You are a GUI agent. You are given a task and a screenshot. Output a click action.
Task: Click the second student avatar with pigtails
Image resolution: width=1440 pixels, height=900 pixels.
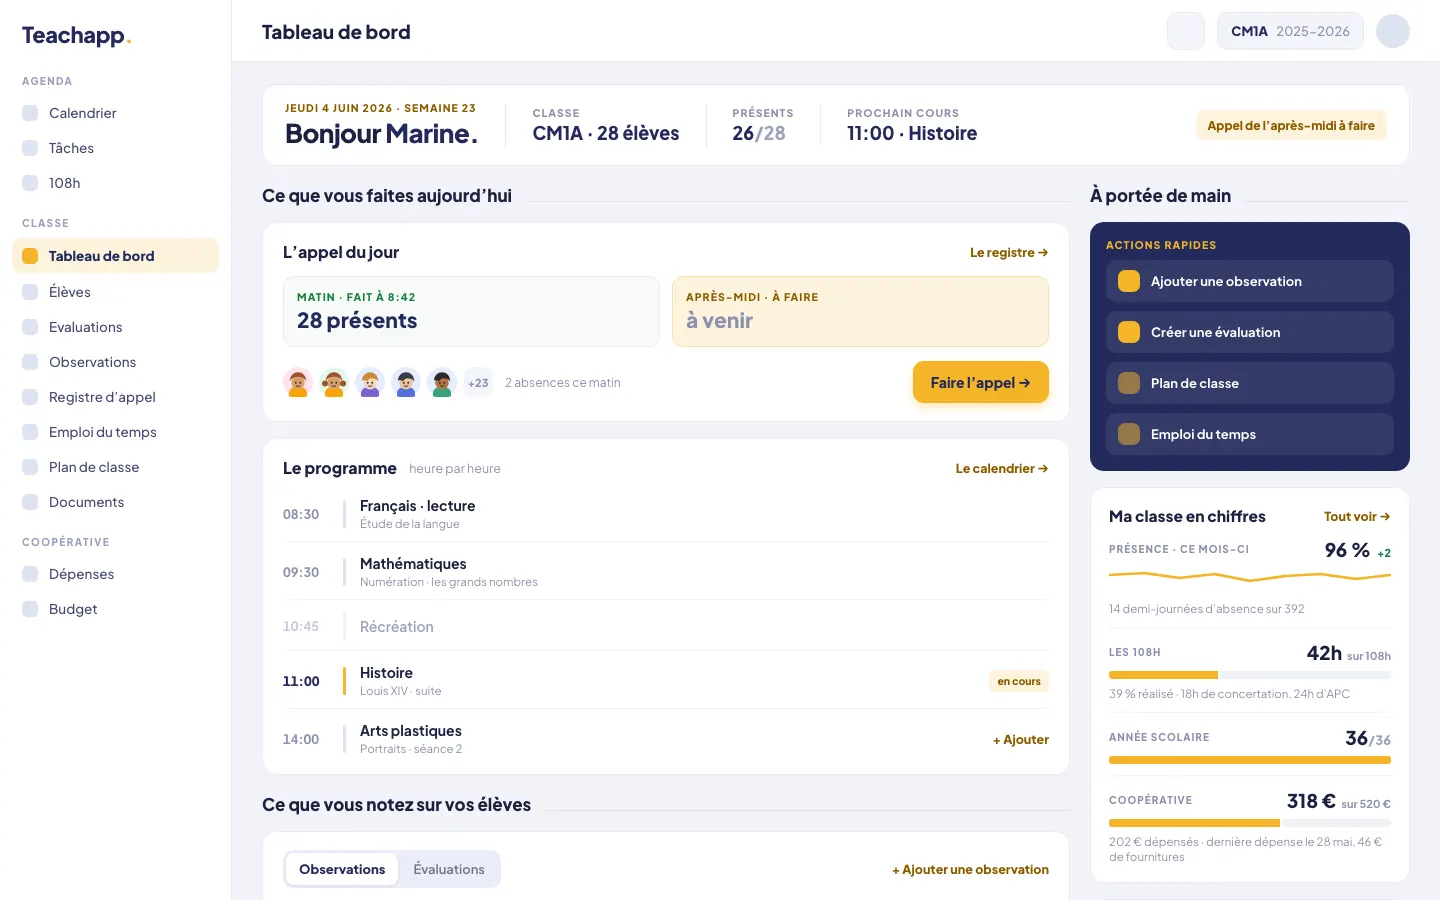point(334,382)
